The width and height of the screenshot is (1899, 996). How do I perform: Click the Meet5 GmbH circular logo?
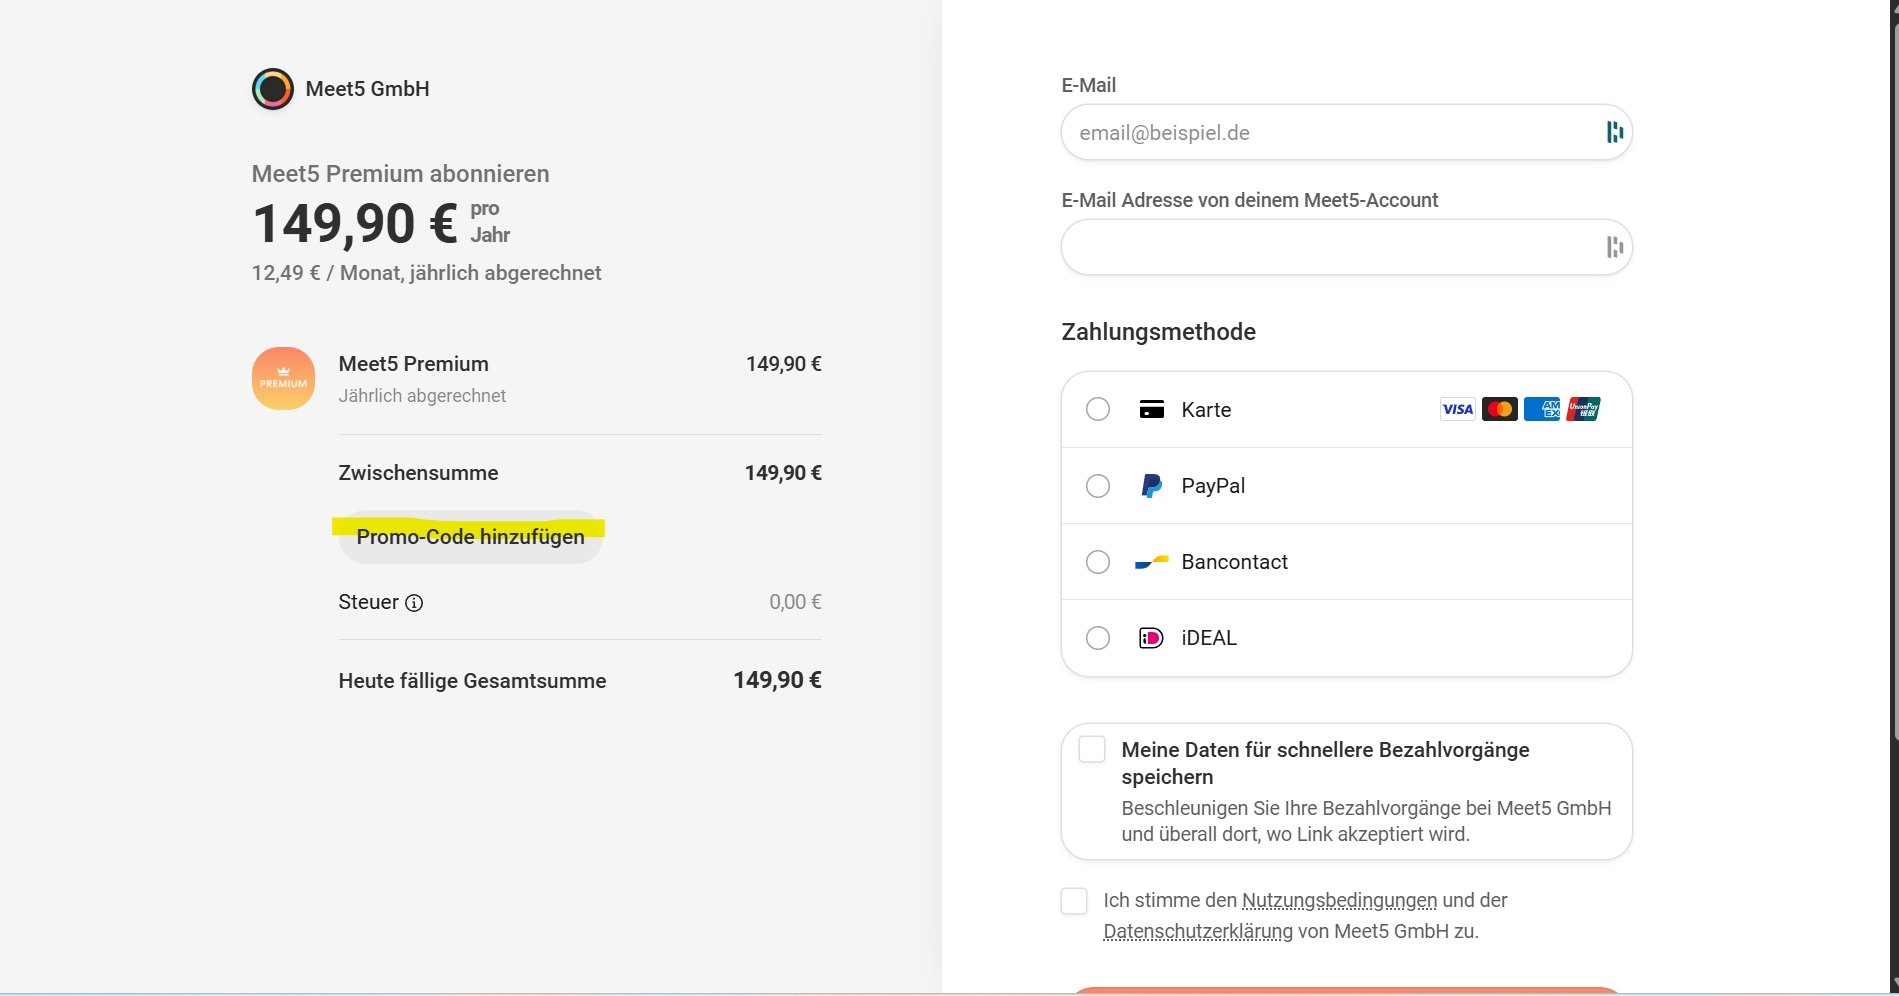click(273, 89)
